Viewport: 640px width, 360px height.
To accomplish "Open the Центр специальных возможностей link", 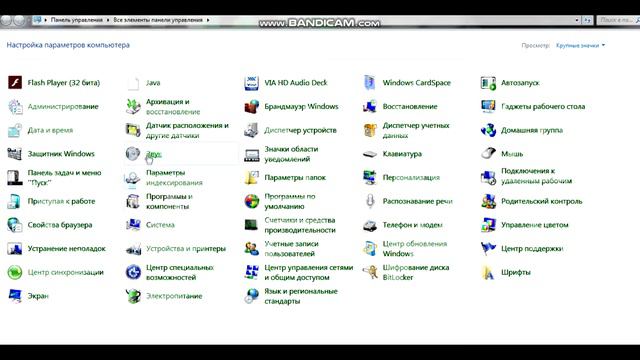I will coord(180,272).
